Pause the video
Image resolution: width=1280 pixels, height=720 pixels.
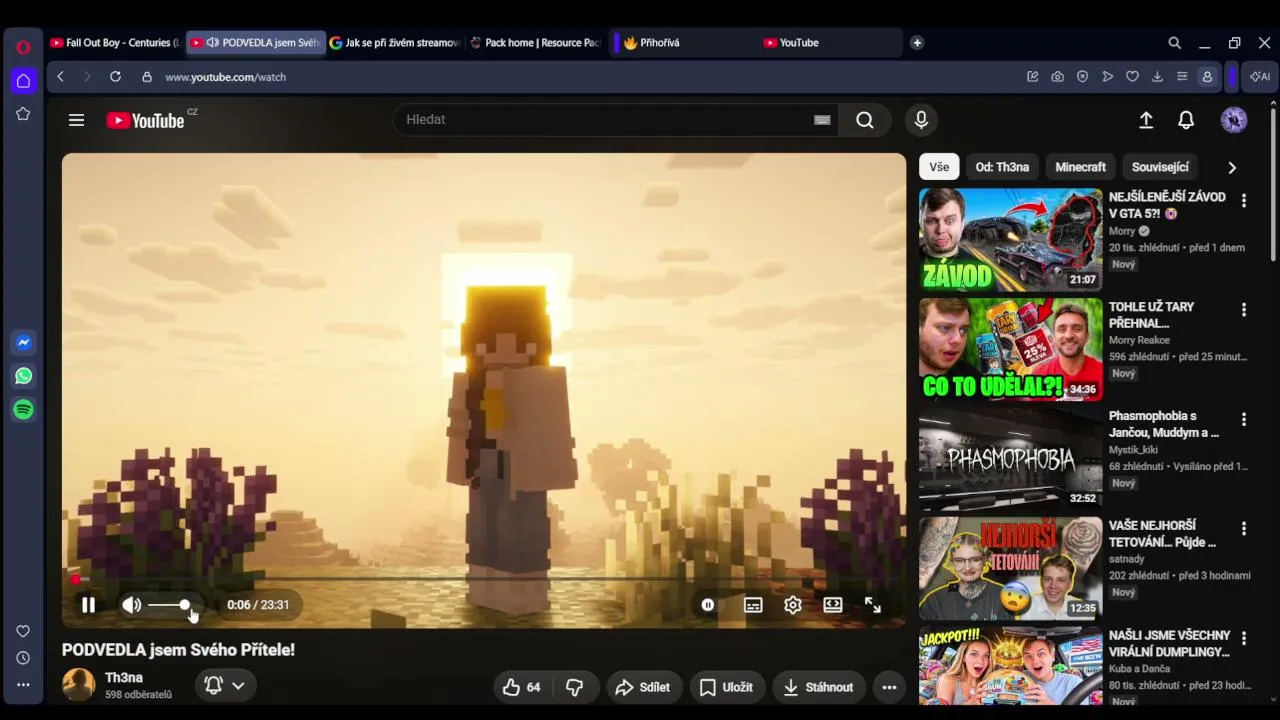[88, 605]
